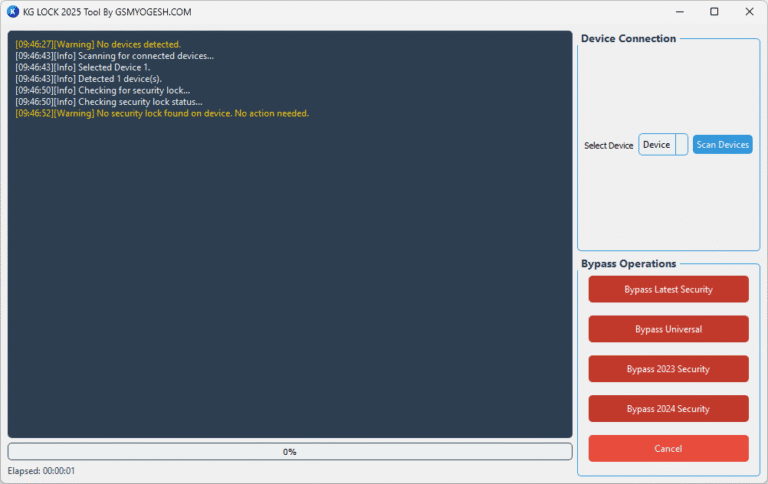Click the 'Detected 1 device(s).' log entry
Viewport: 768px width, 484px height.
tap(89, 79)
